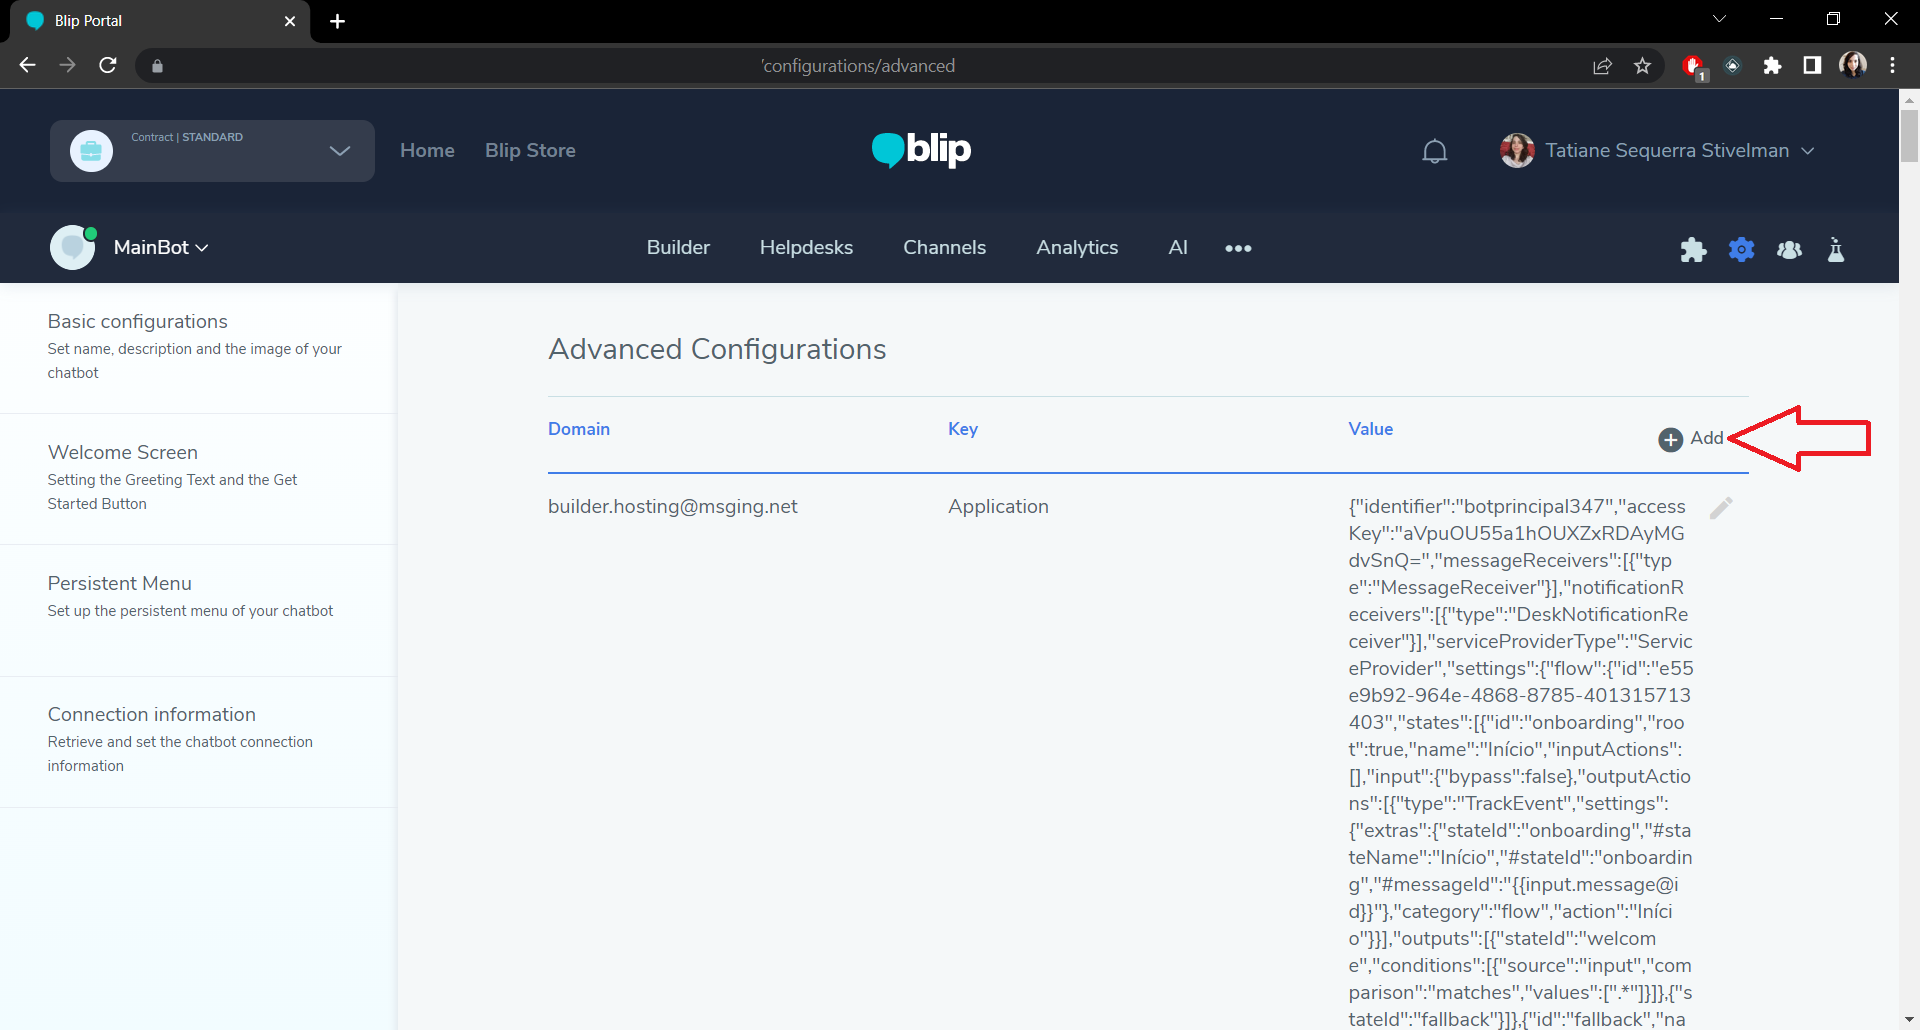
Task: Open Welcome Screen settings
Action: (198, 478)
